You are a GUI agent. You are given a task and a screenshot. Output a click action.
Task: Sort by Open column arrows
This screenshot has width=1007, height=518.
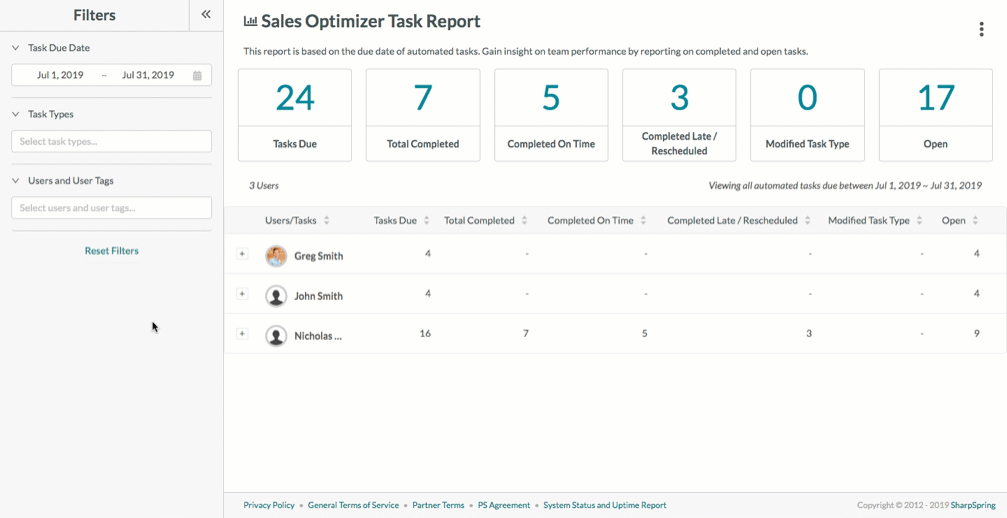click(x=975, y=221)
